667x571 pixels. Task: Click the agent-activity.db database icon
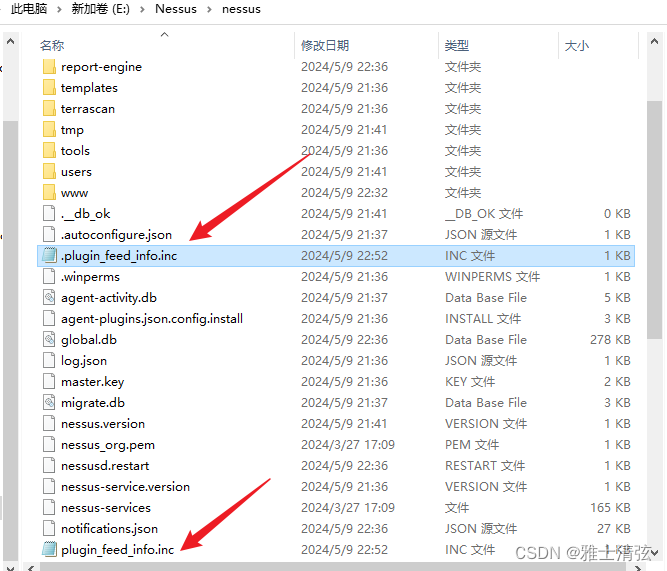[49, 298]
